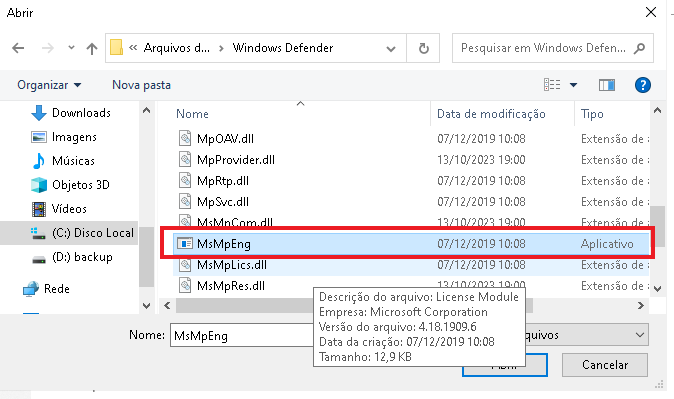This screenshot has width=674, height=399.
Task: Open the view options dropdown arrow
Action: tap(573, 85)
